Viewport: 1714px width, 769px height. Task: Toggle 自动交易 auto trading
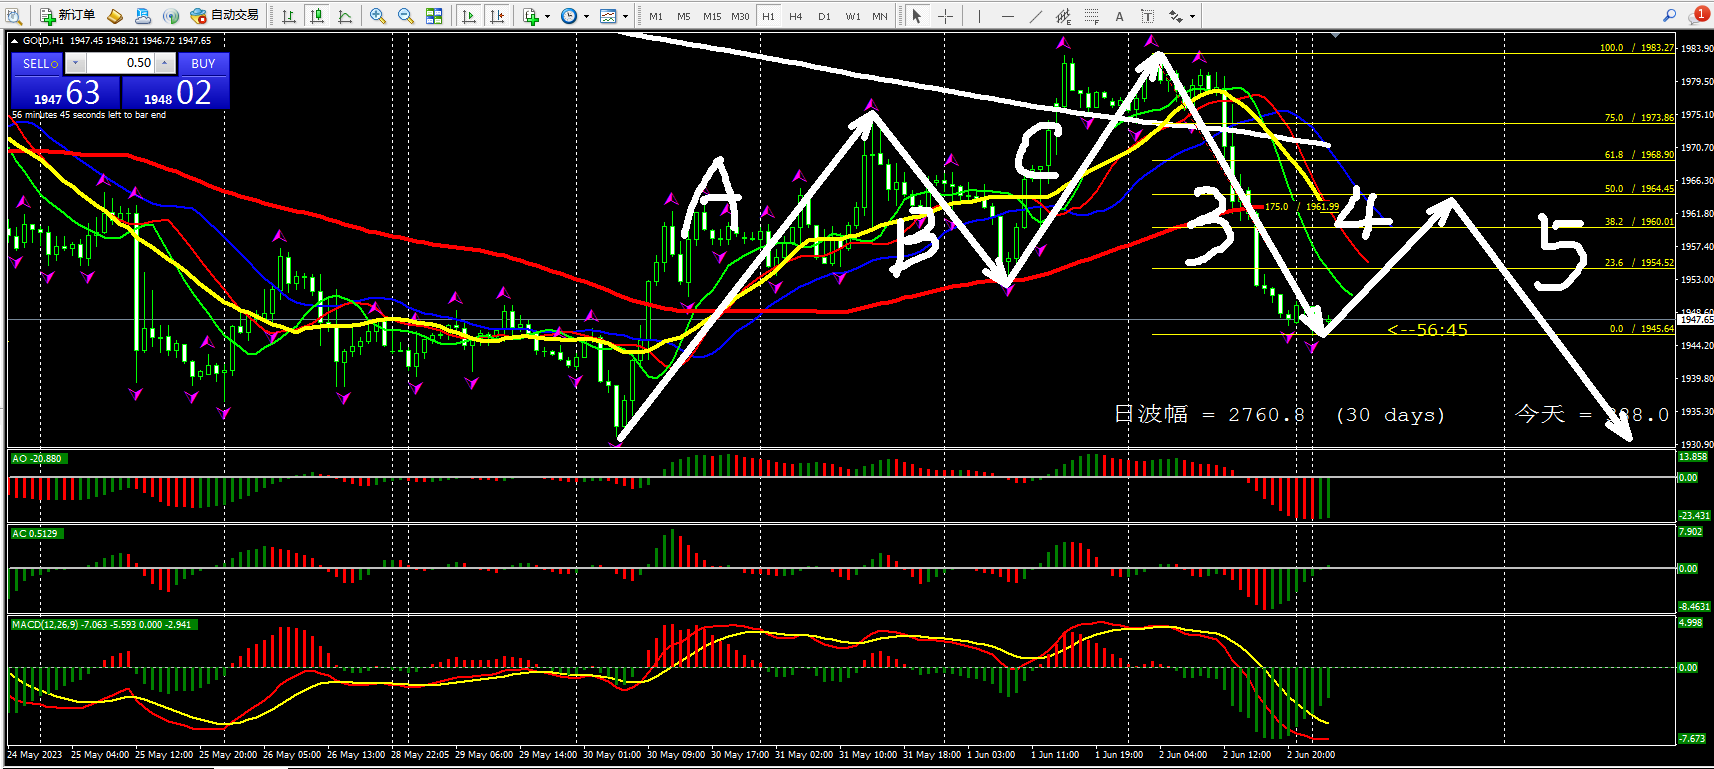226,15
